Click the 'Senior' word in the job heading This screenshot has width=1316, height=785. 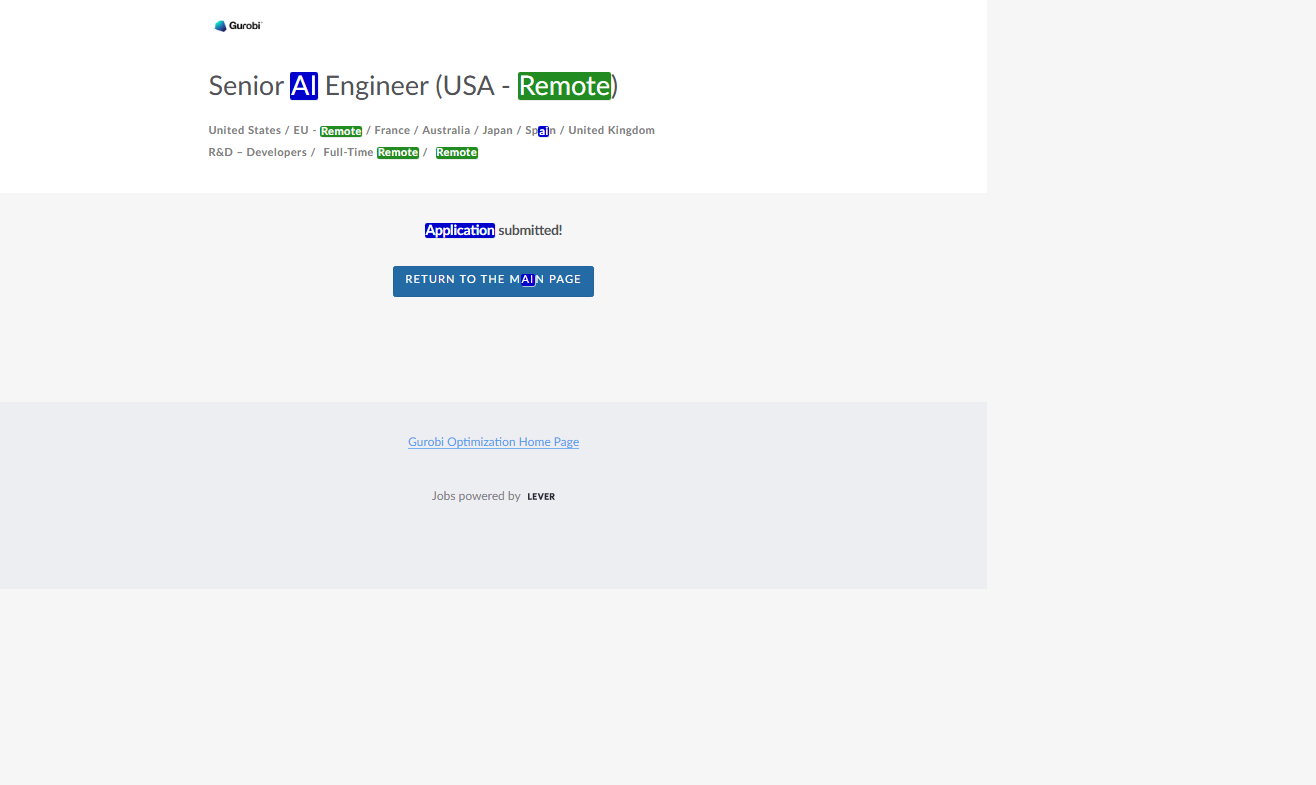[x=246, y=86]
